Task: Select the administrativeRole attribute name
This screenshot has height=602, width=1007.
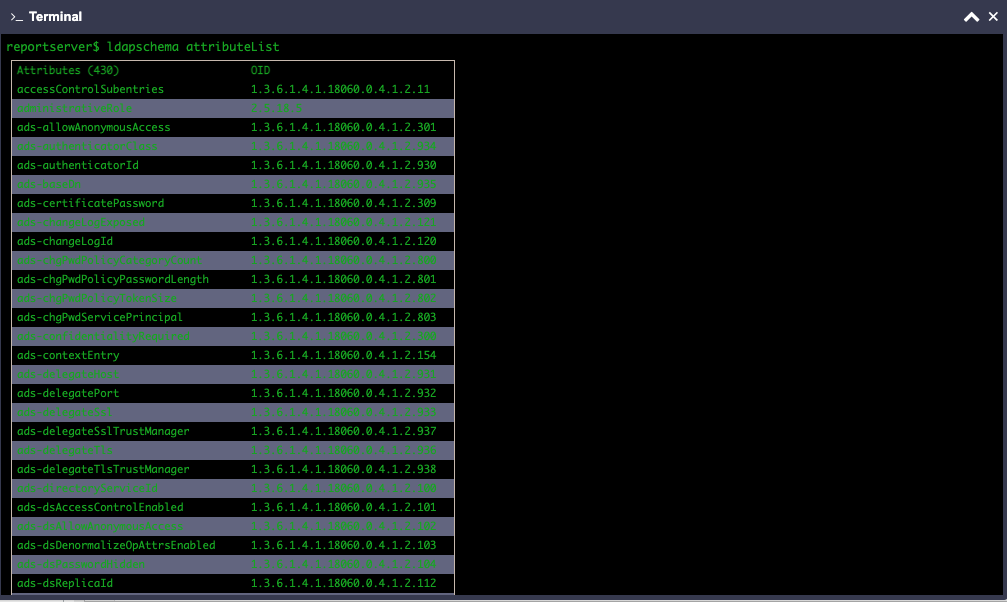Action: (74, 108)
